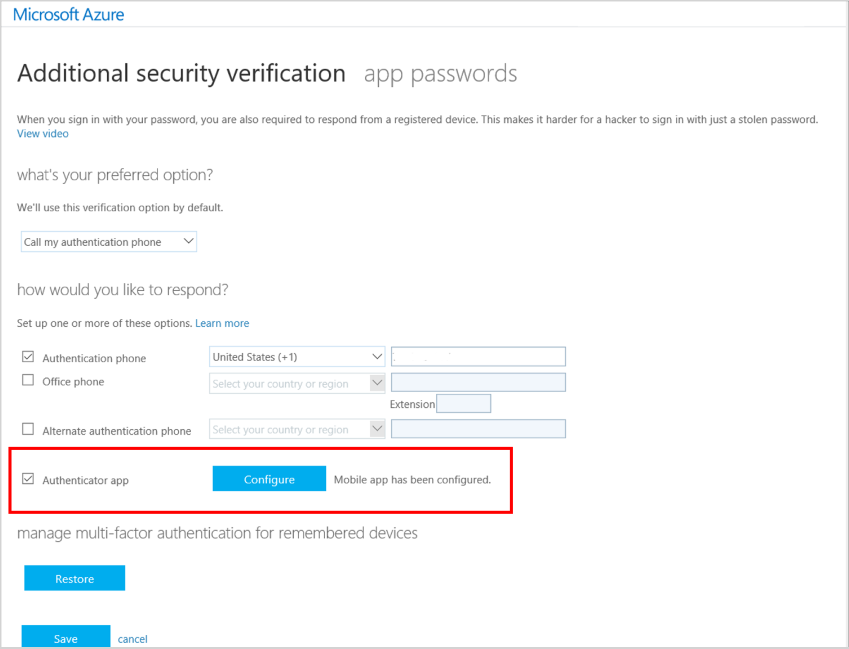This screenshot has width=849, height=649.
Task: Focus the Office phone number field
Action: click(x=478, y=383)
